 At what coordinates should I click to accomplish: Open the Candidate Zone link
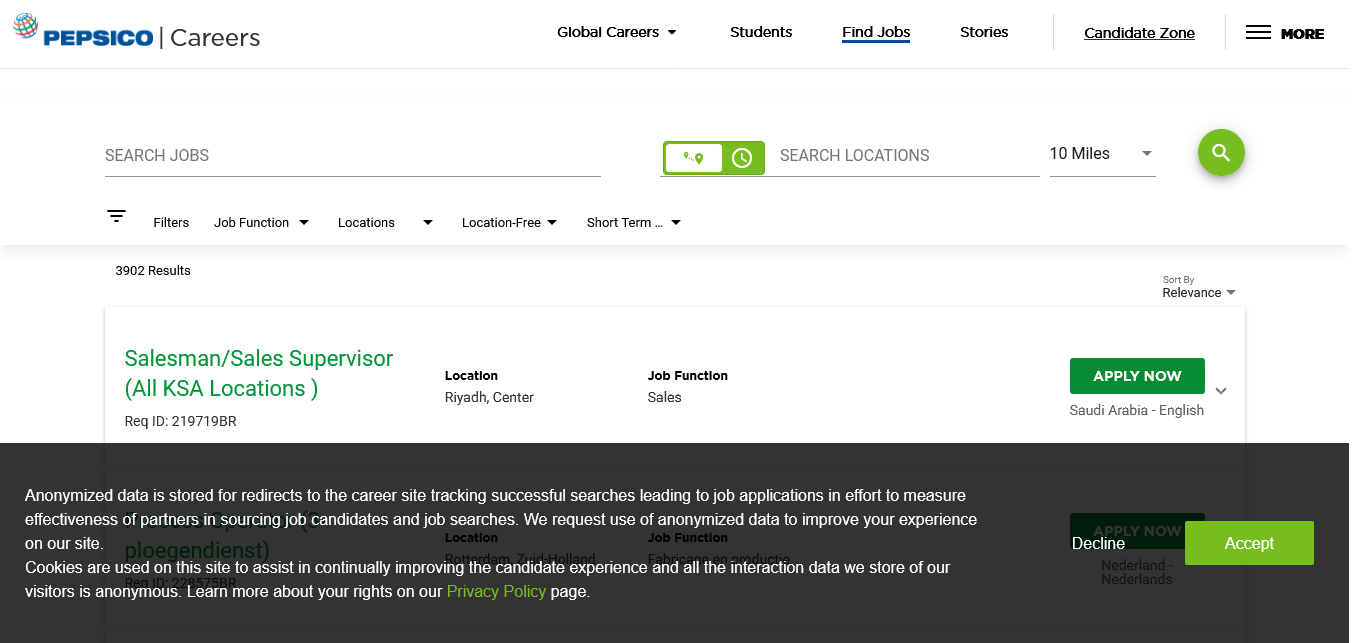1139,33
